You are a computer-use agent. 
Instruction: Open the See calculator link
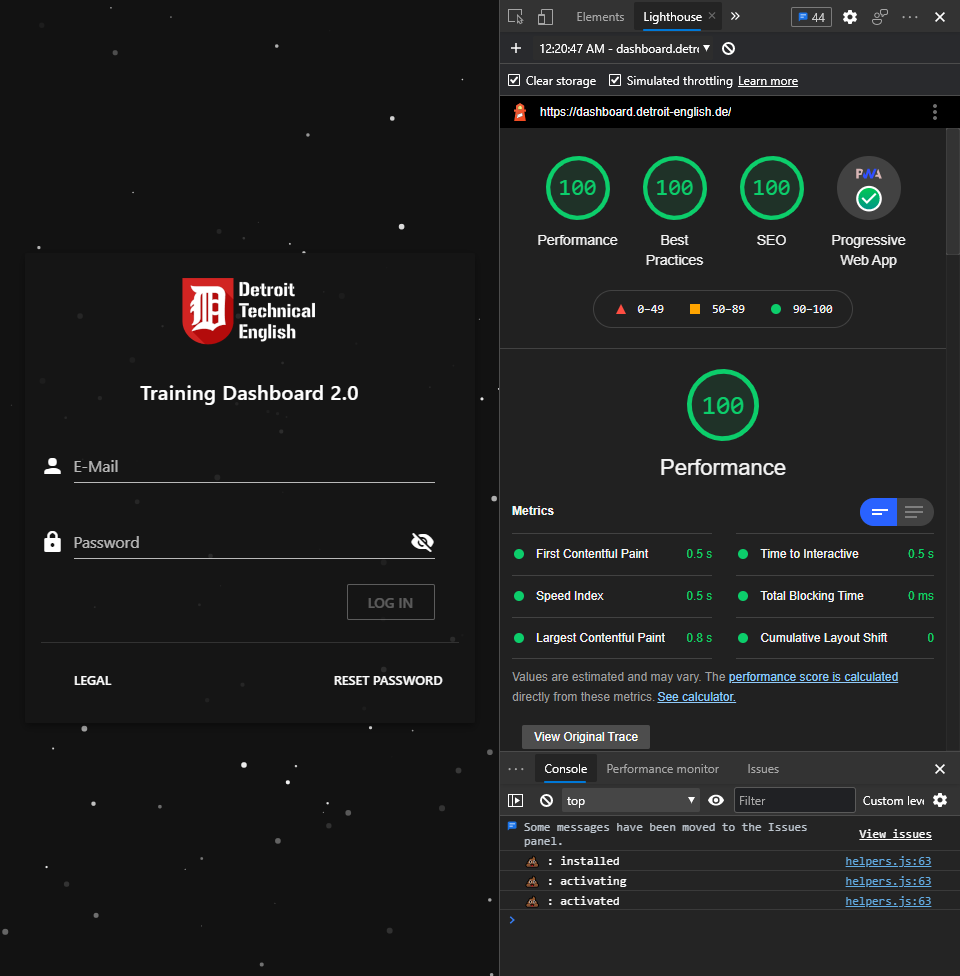(696, 697)
